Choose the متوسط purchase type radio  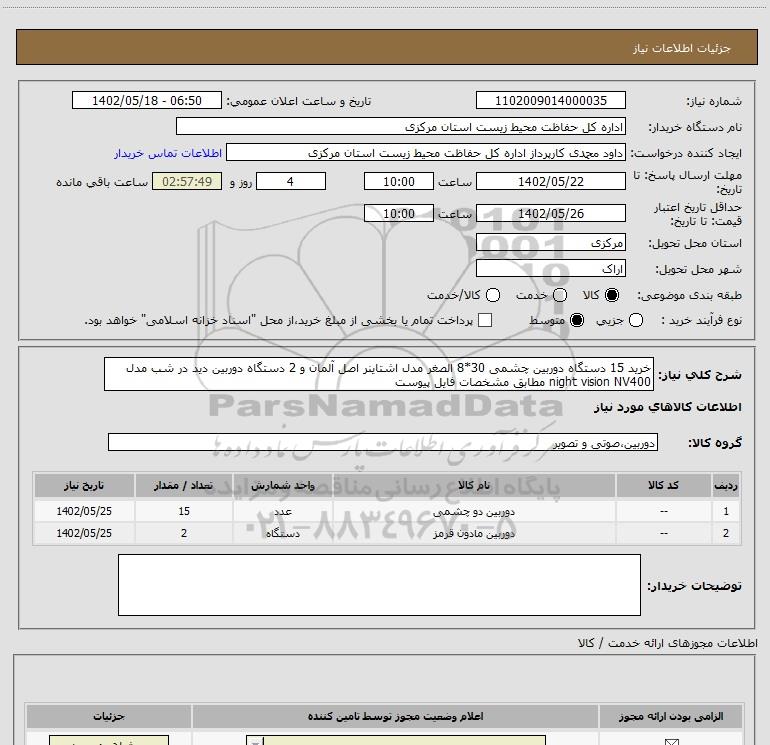577,320
